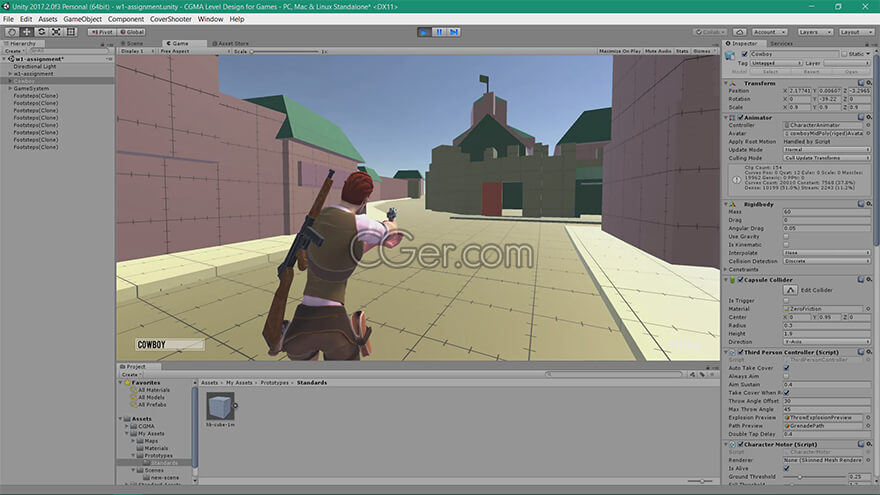Pick Collider Material via circle selector

(868, 309)
